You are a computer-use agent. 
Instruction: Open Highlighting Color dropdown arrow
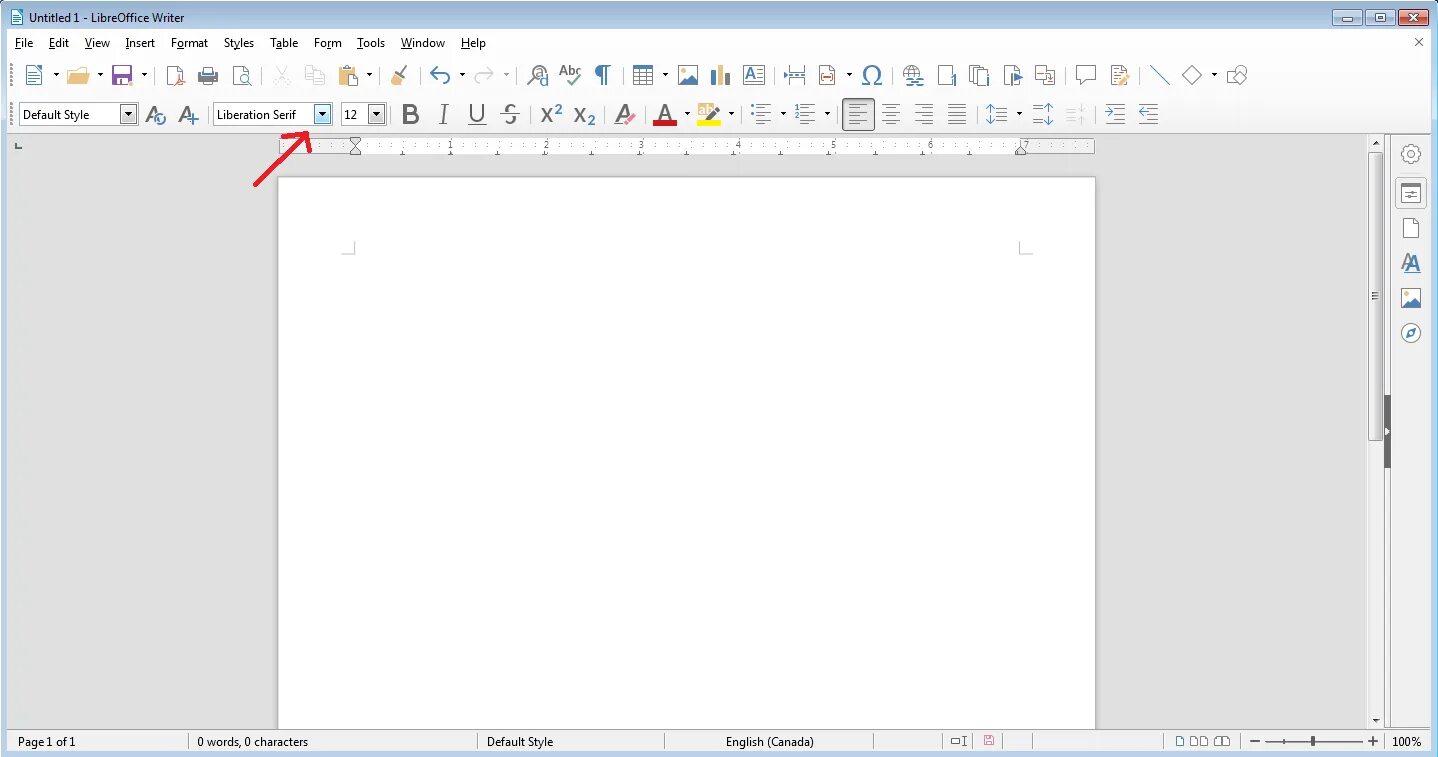click(731, 114)
